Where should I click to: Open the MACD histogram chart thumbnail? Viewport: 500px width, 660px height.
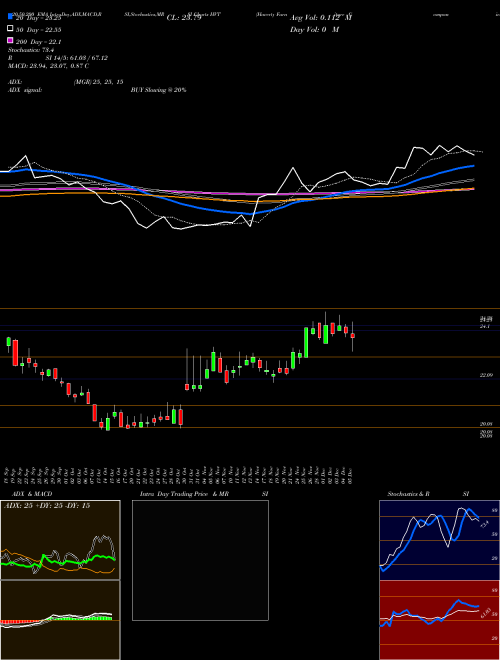pos(60,620)
